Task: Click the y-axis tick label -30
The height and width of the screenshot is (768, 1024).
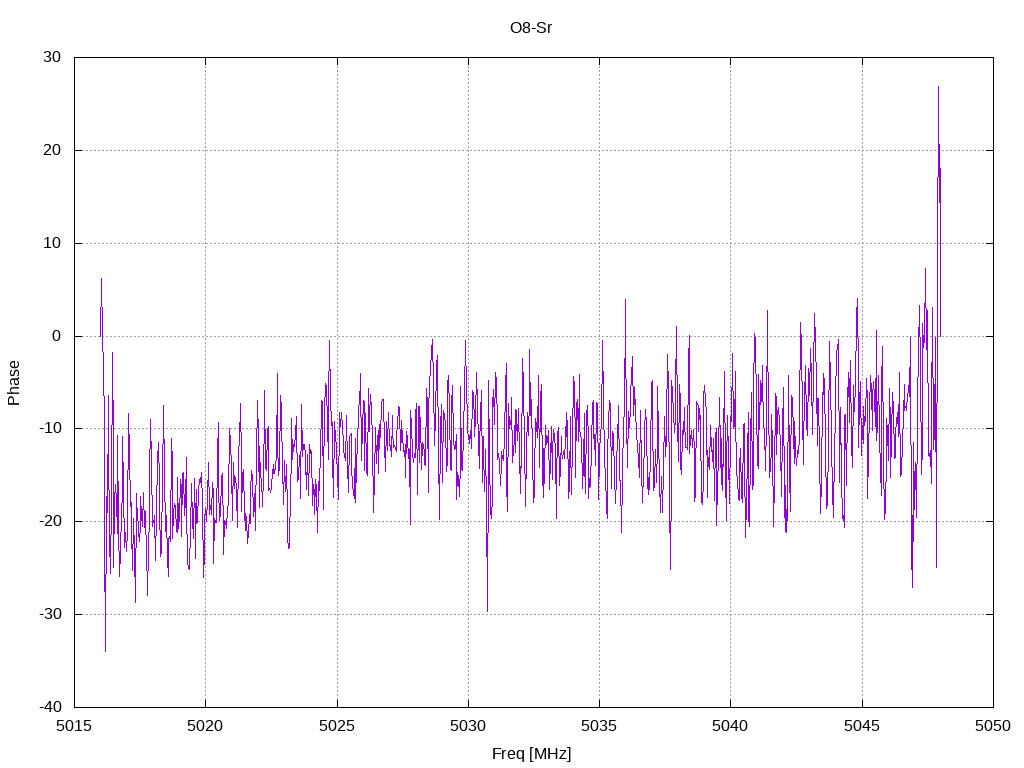Action: point(50,615)
